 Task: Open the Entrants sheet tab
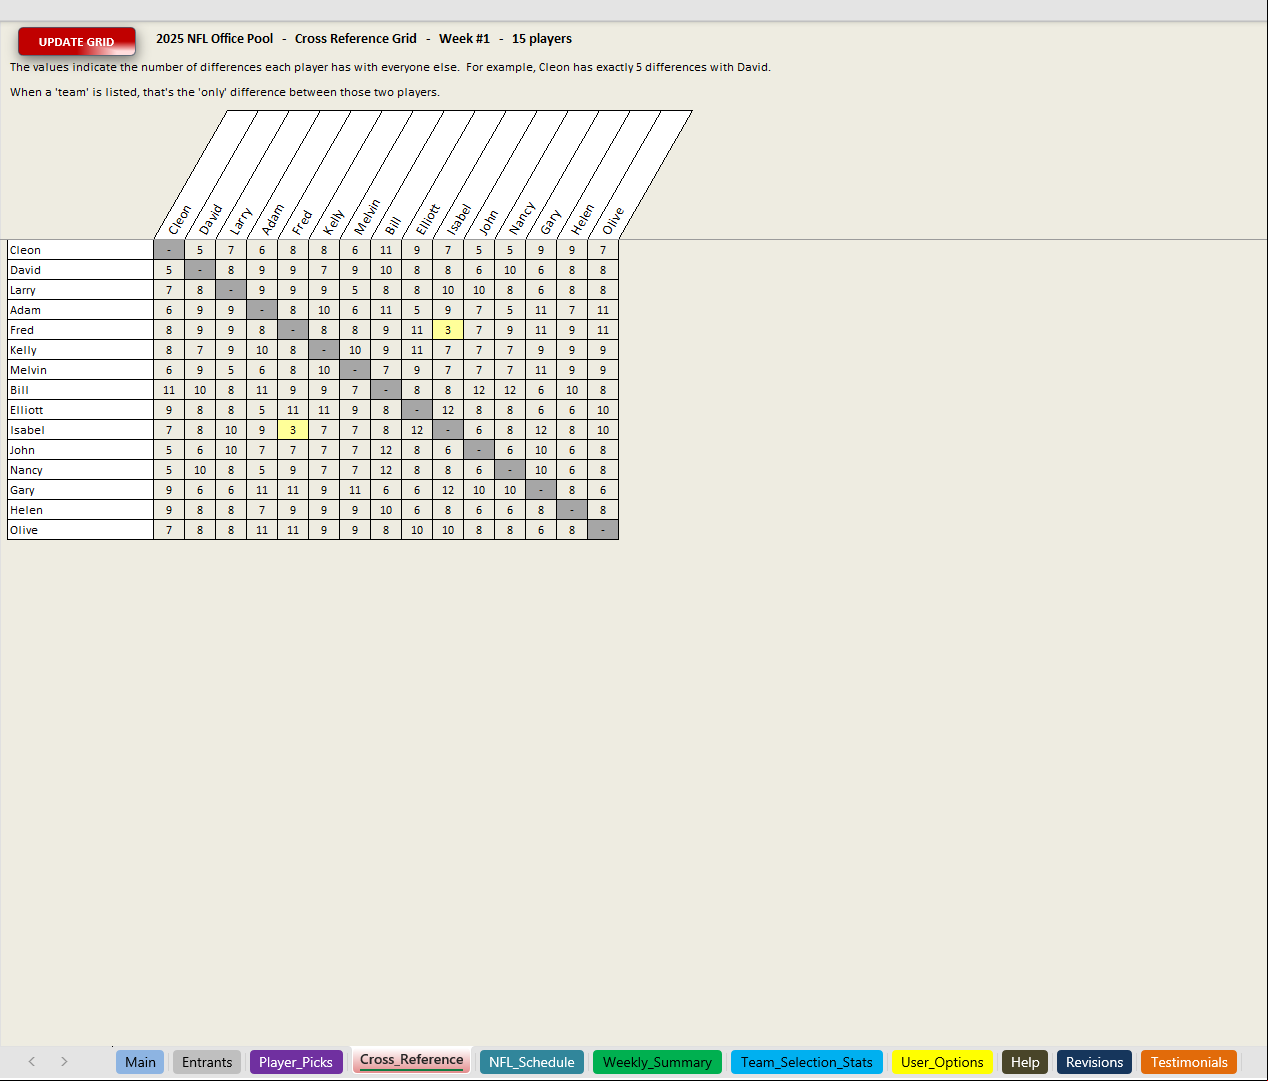[207, 1062]
